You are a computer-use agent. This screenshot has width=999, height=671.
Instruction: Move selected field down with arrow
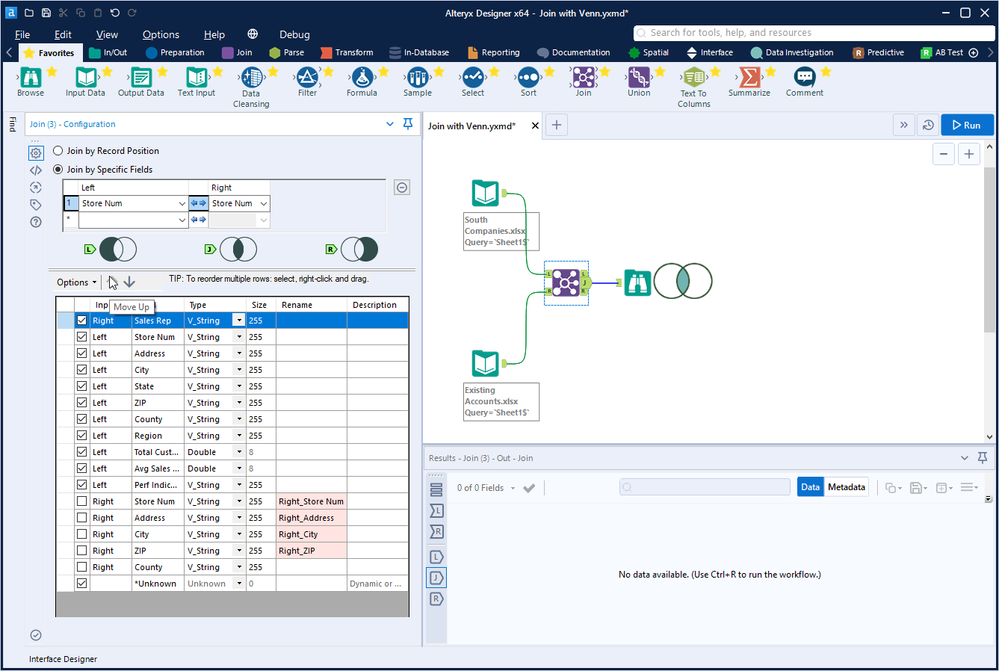pos(129,282)
